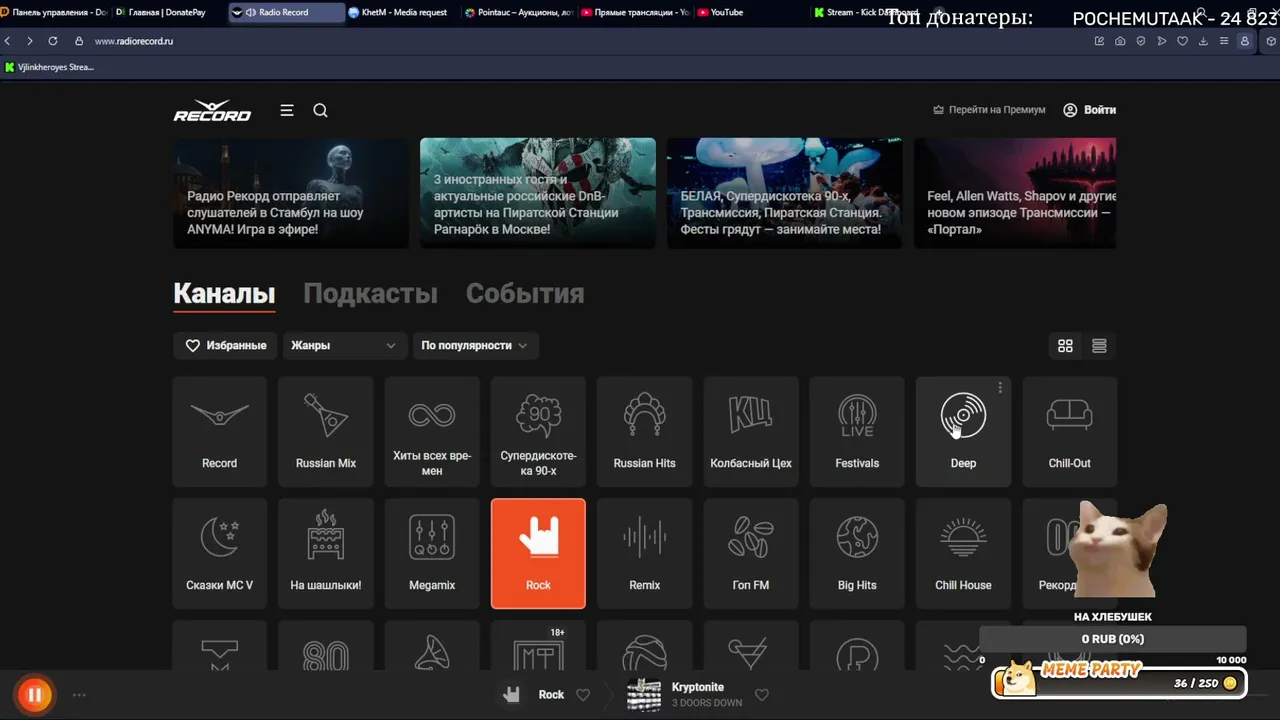
Task: Select the highlighted Rock channel tile
Action: 538,553
